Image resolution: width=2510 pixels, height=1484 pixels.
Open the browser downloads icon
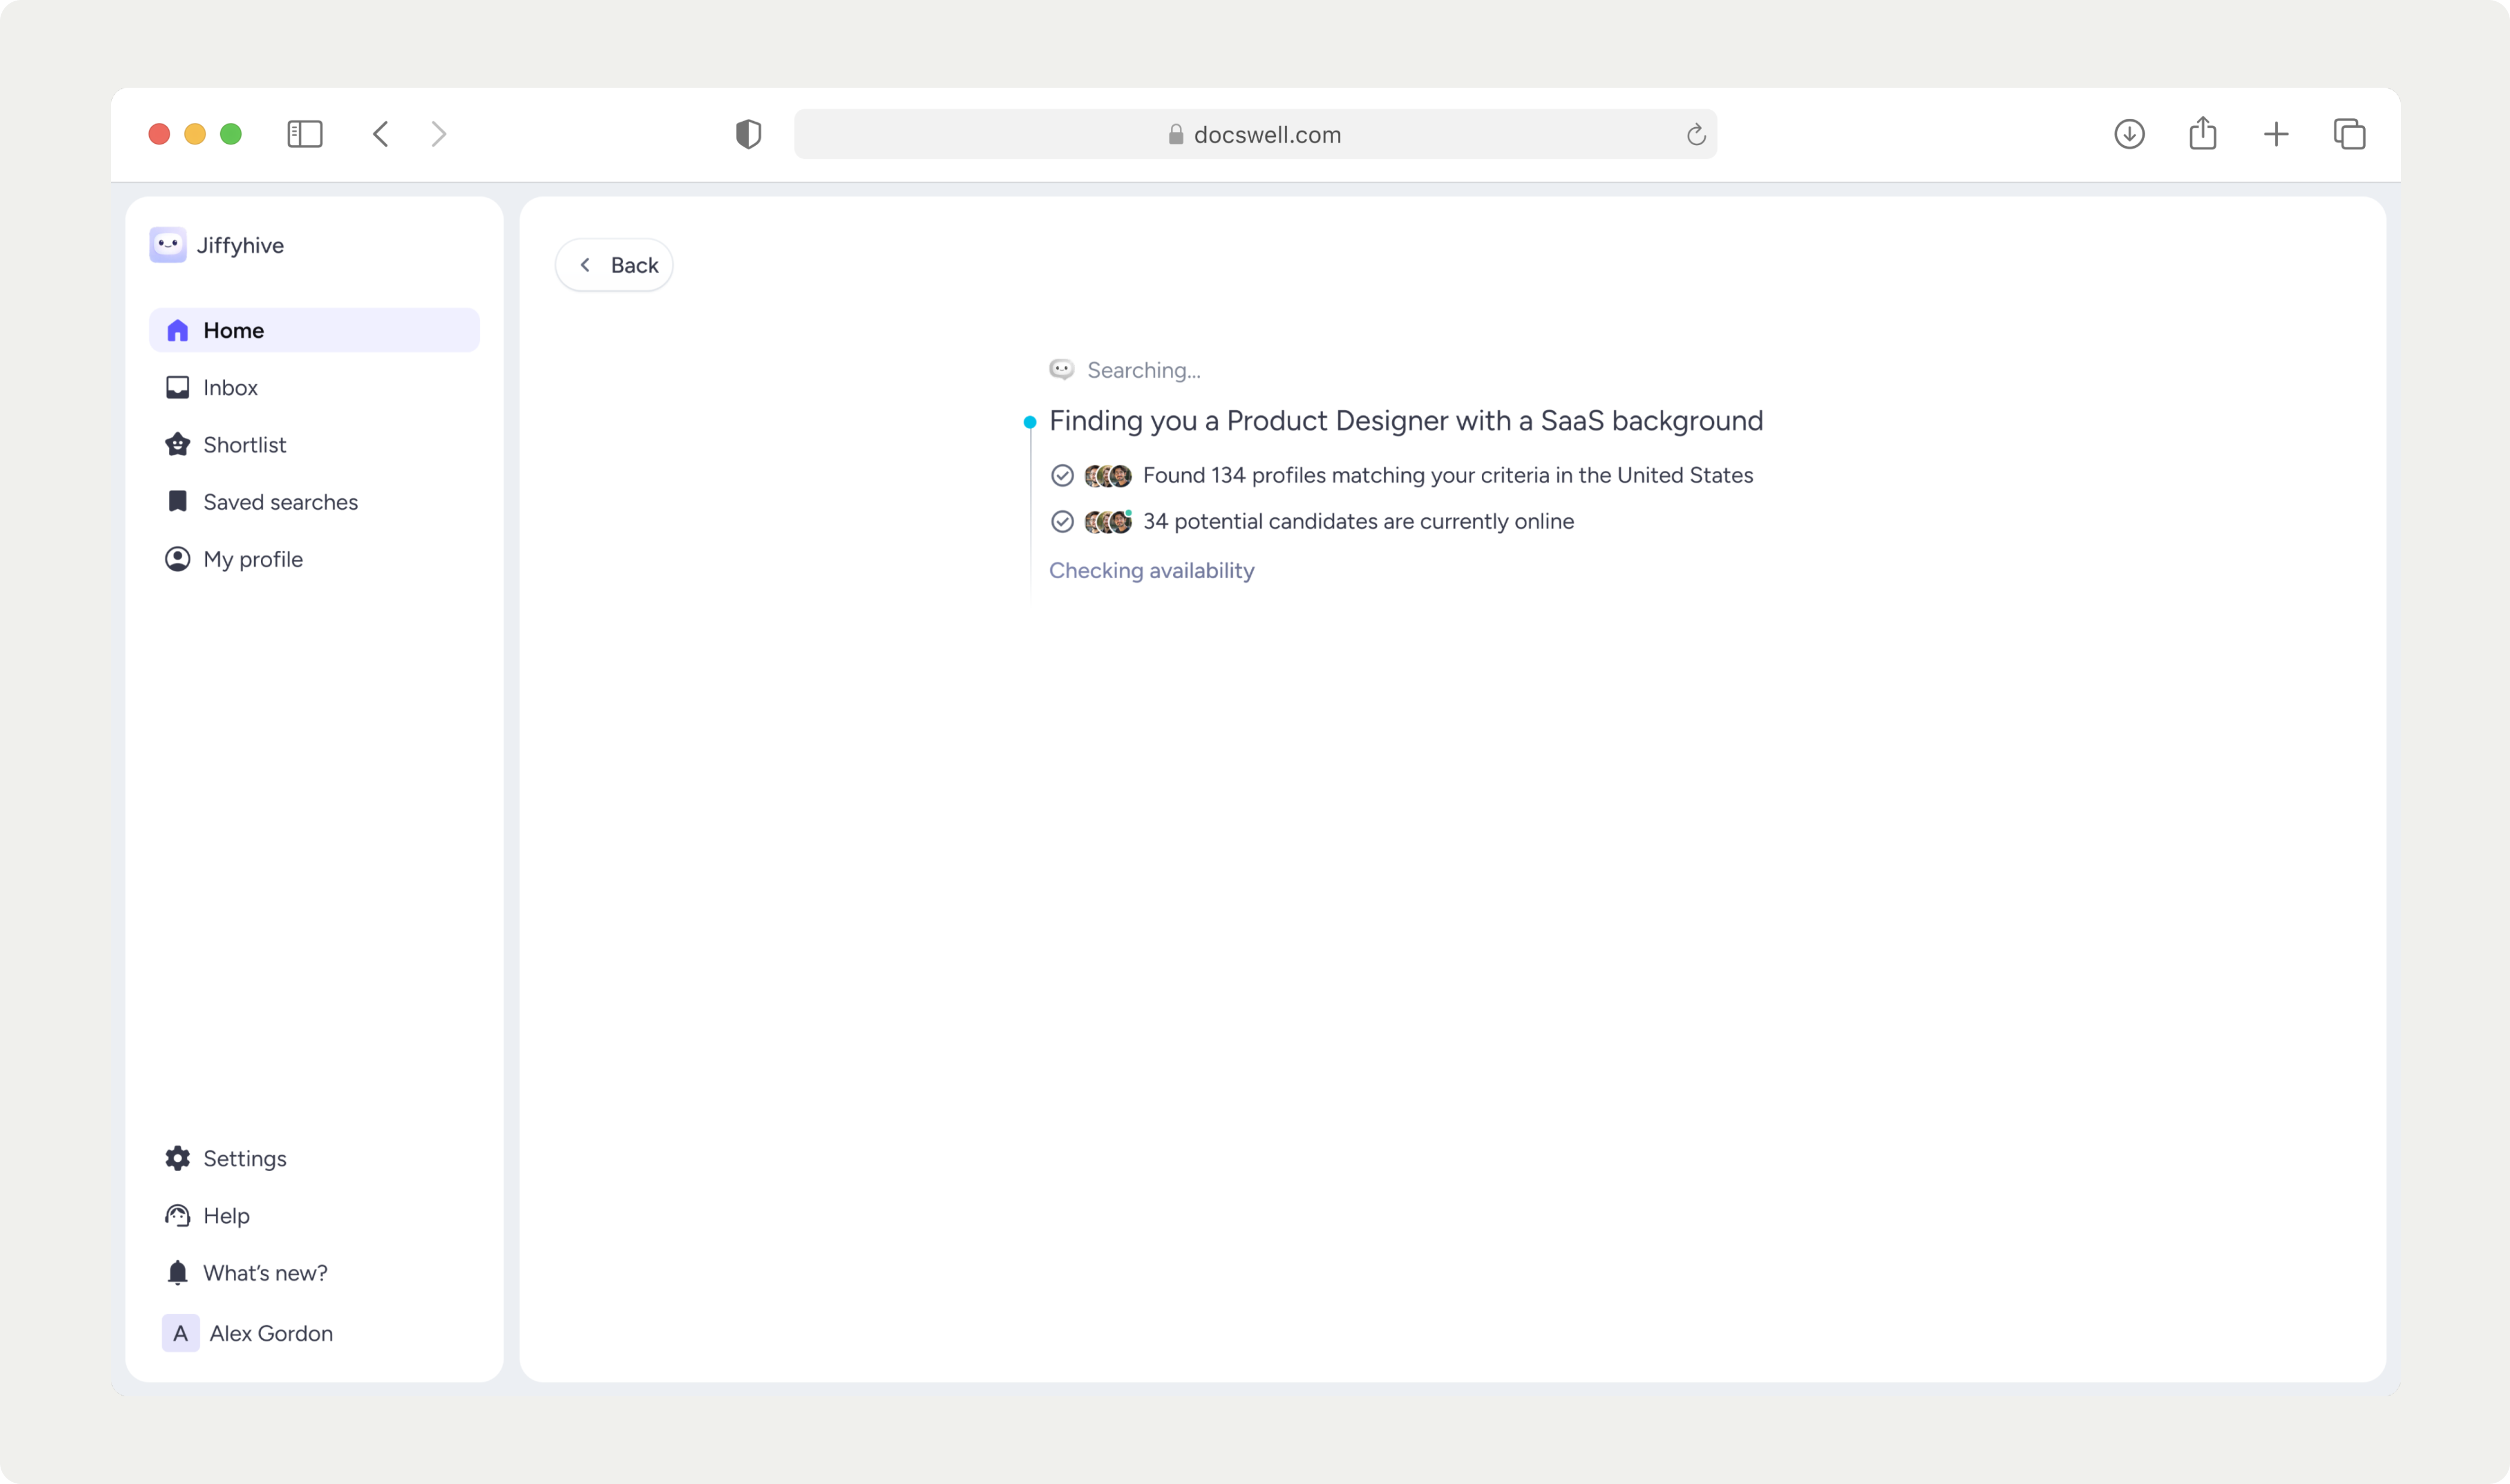2129,134
